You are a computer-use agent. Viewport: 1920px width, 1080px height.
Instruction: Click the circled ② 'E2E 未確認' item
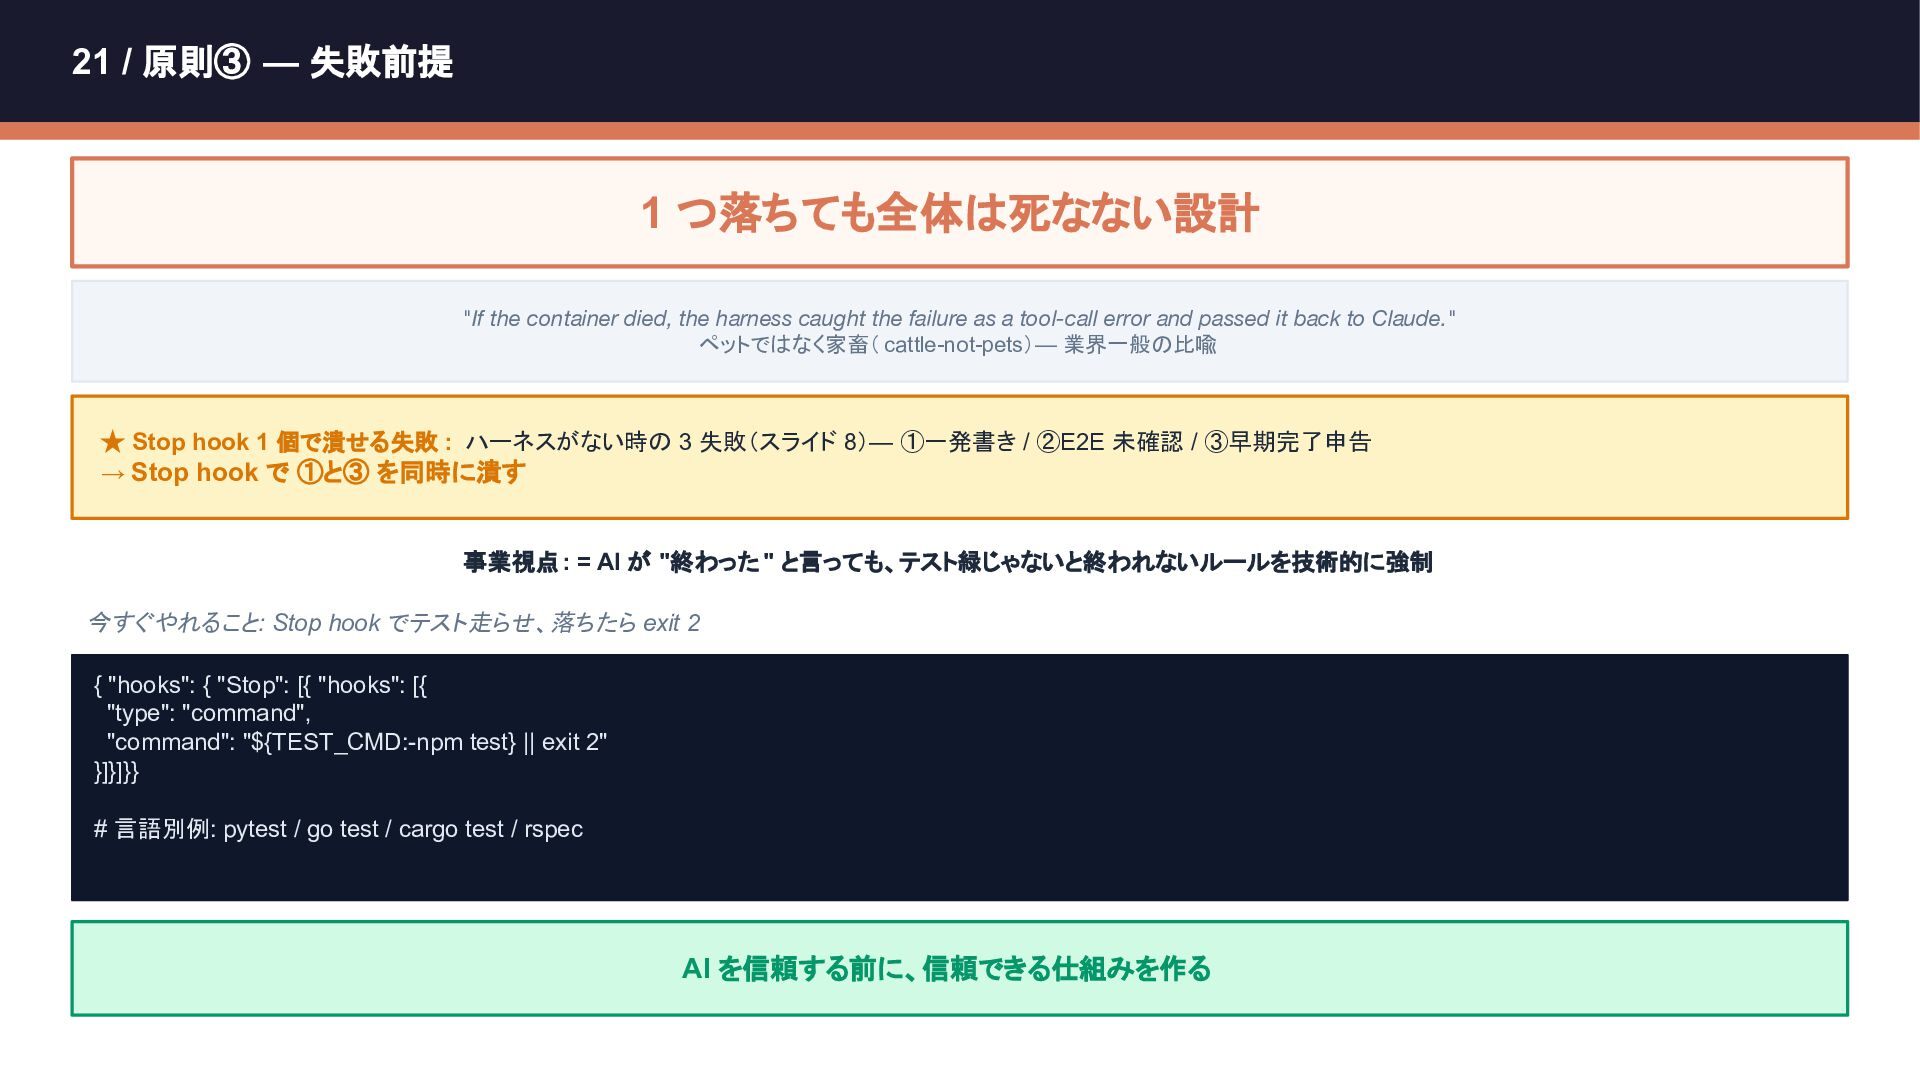pyautogui.click(x=1110, y=442)
